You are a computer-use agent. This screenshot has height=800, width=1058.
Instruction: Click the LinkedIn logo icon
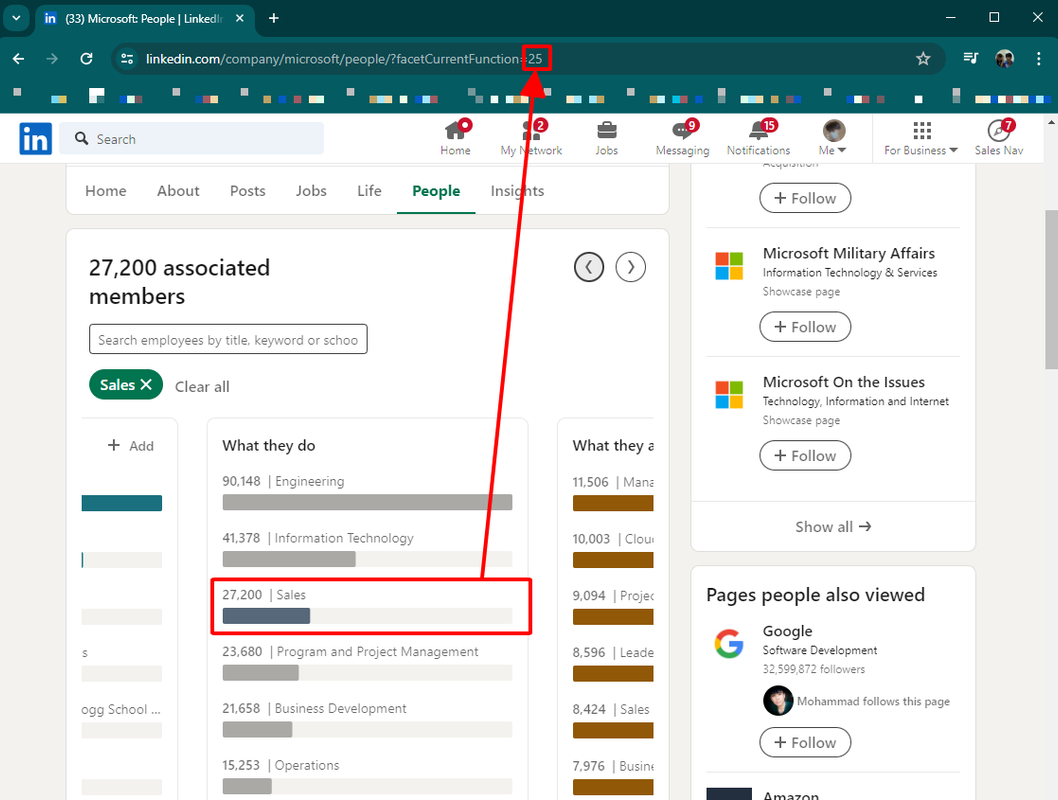pos(35,139)
